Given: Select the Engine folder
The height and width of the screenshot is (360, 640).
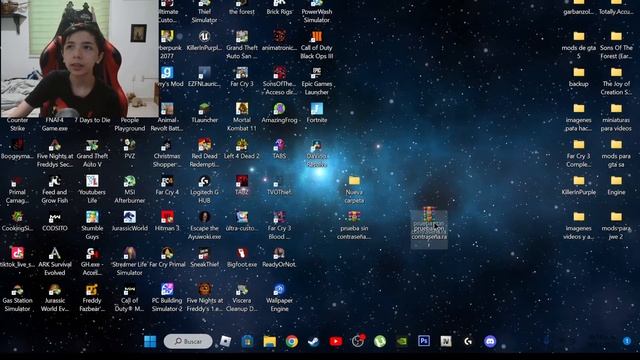Looking at the screenshot, I should point(616,185).
